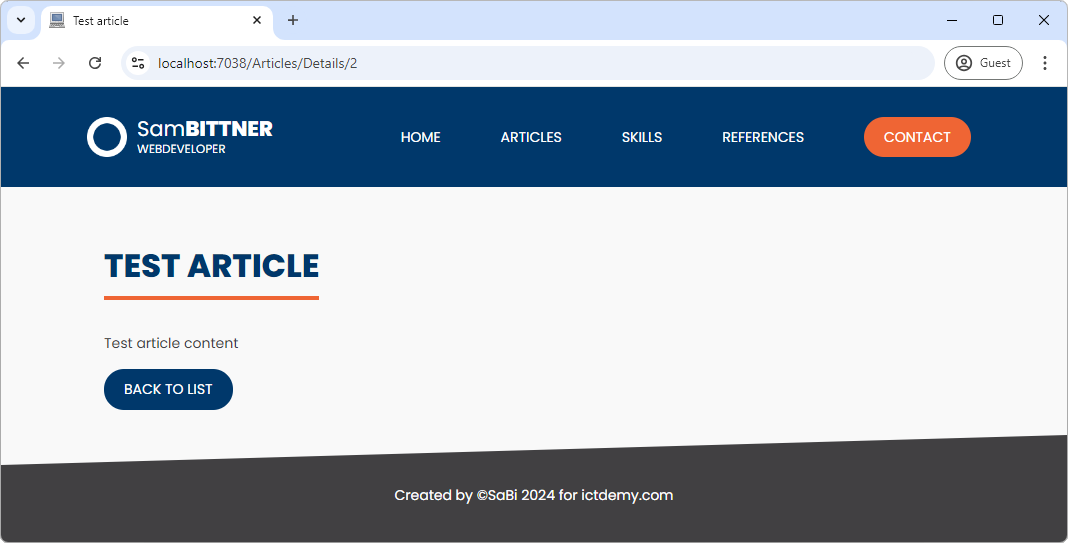Open SKILLS in navigation
This screenshot has width=1068, height=543.
[642, 137]
